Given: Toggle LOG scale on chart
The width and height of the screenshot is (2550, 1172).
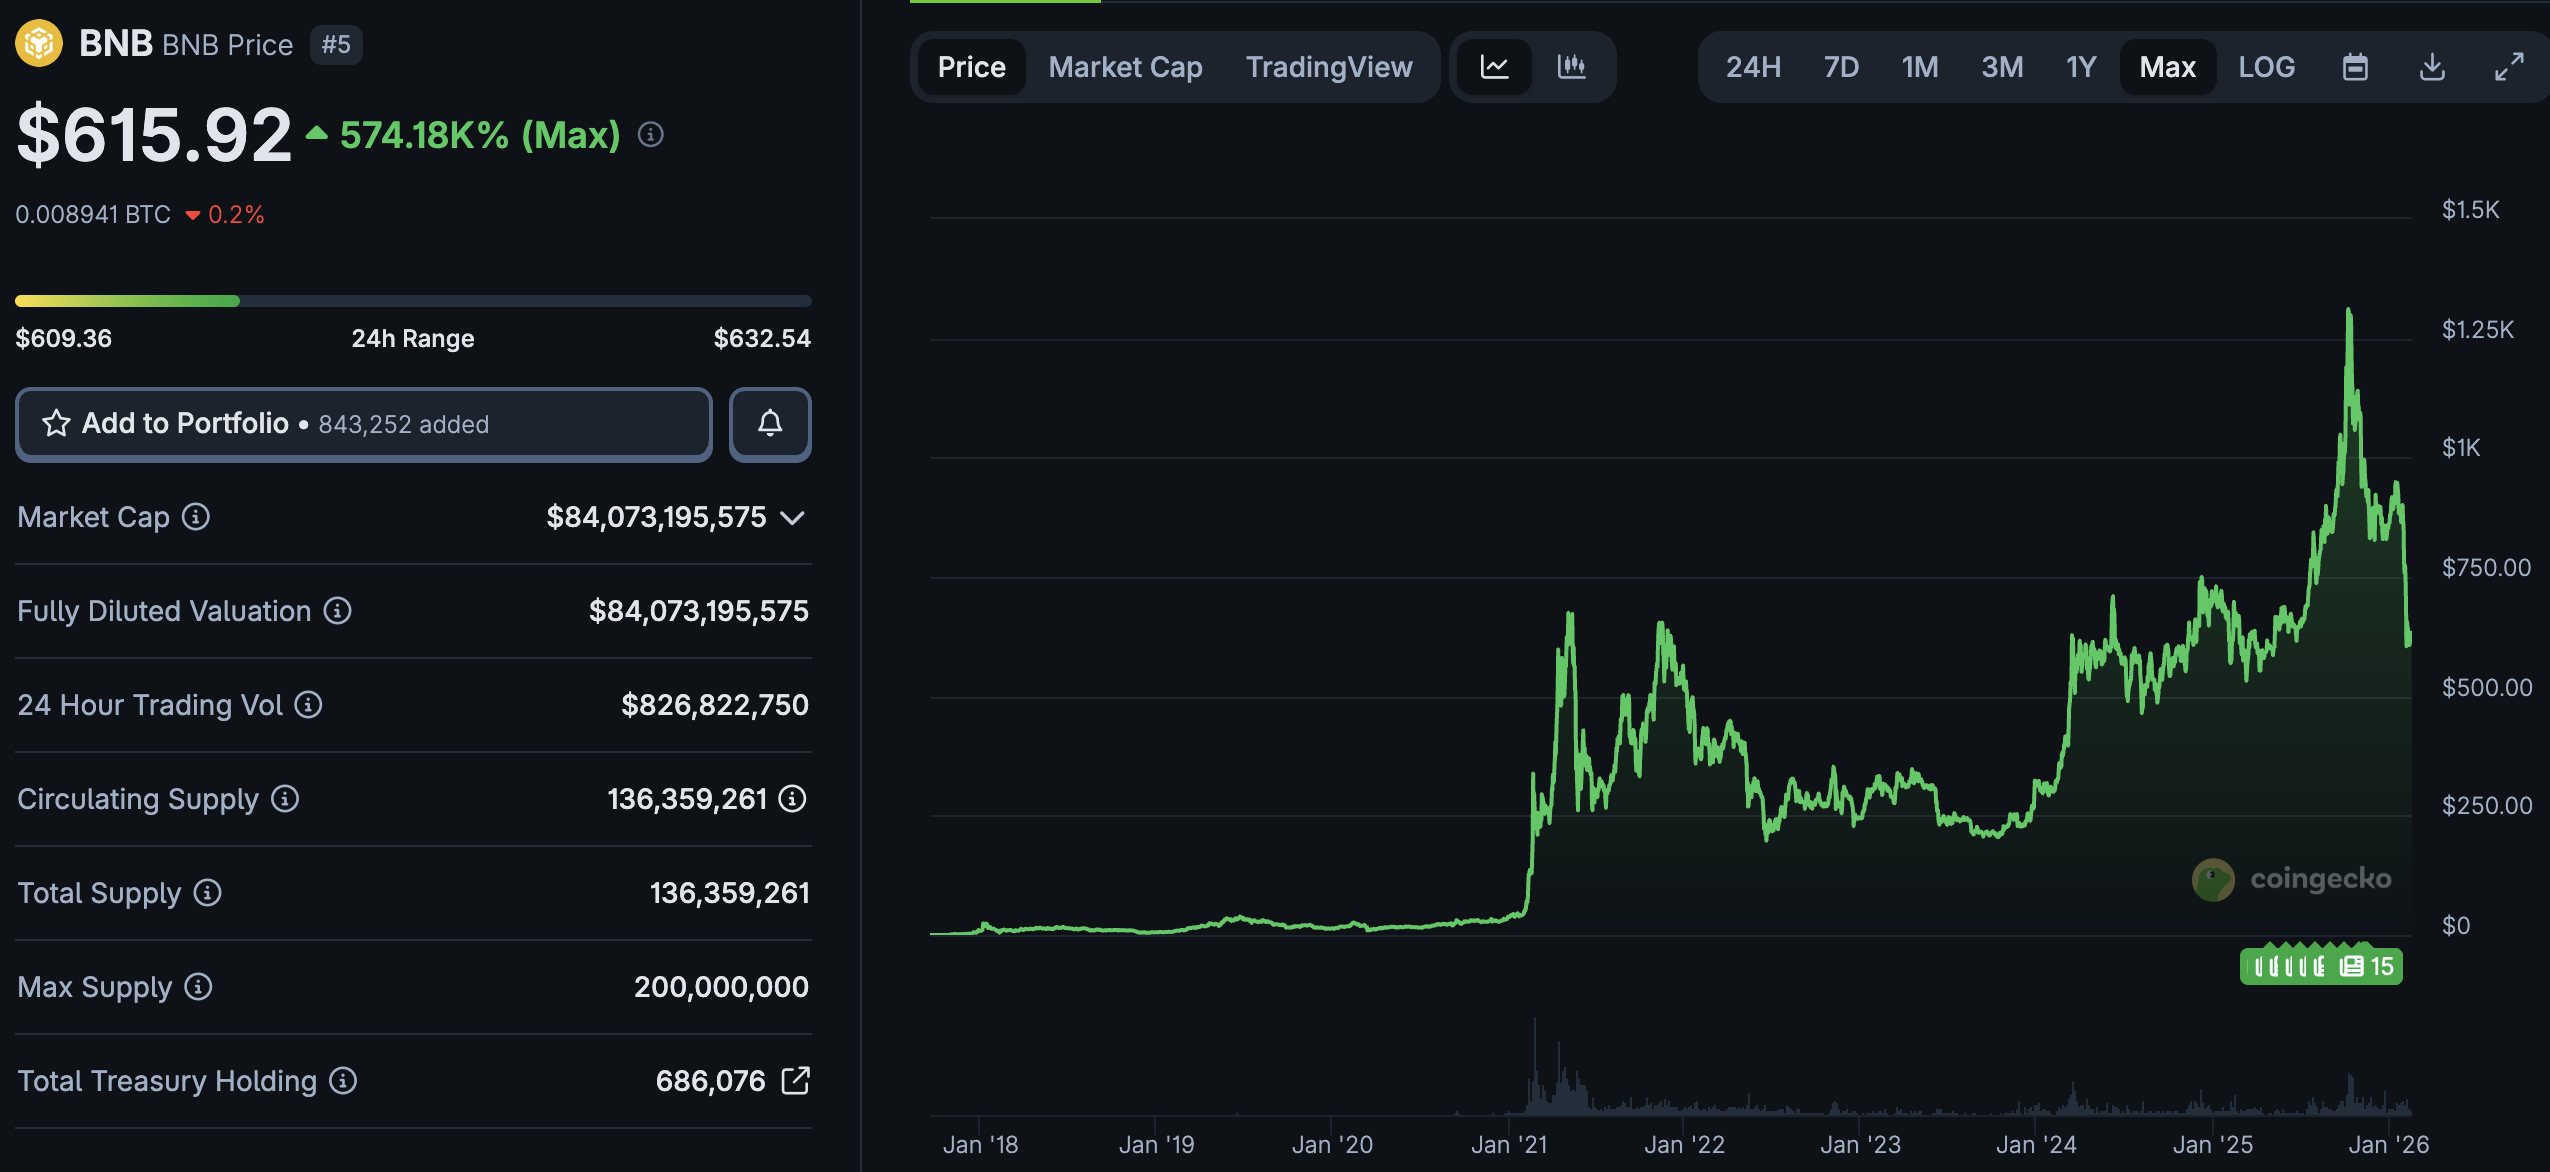Looking at the screenshot, I should point(2266,67).
